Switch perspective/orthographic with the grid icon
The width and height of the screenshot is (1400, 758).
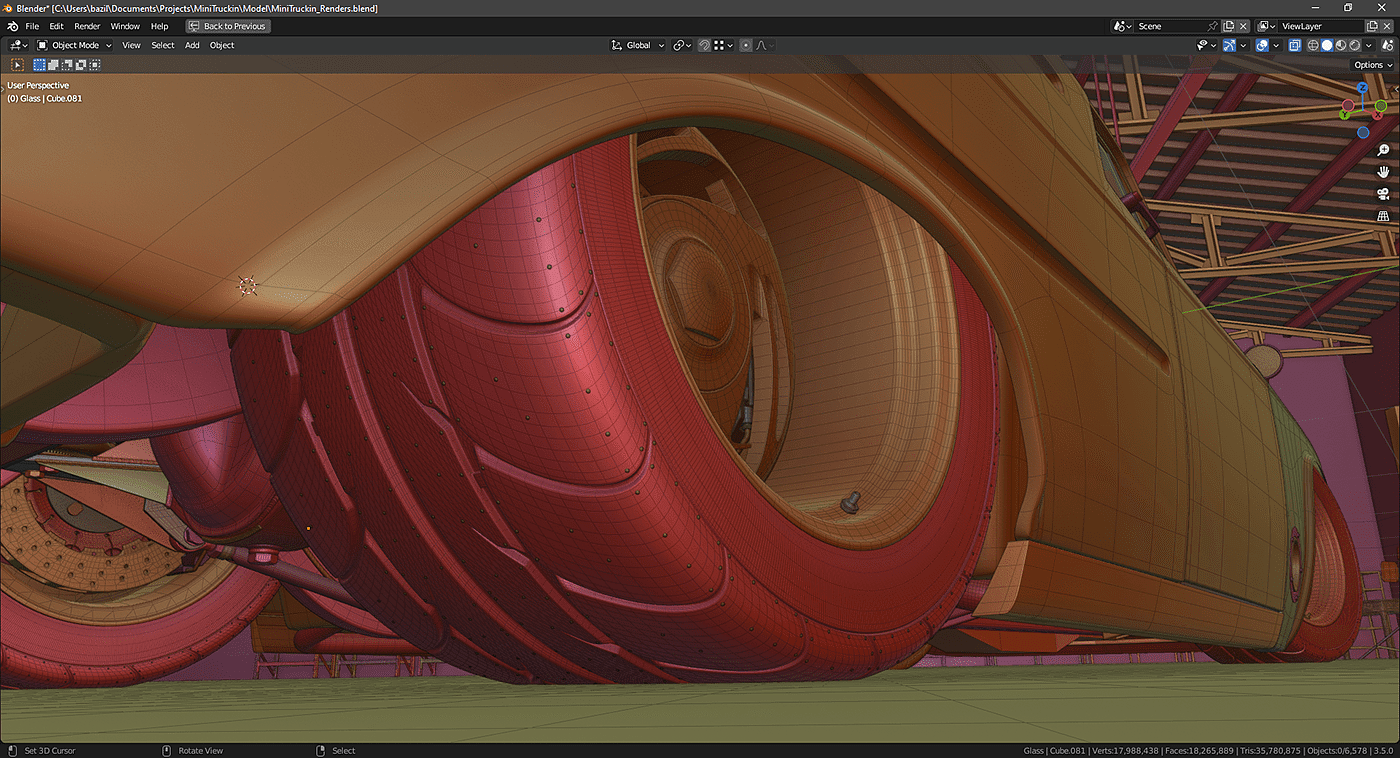pos(1383,216)
